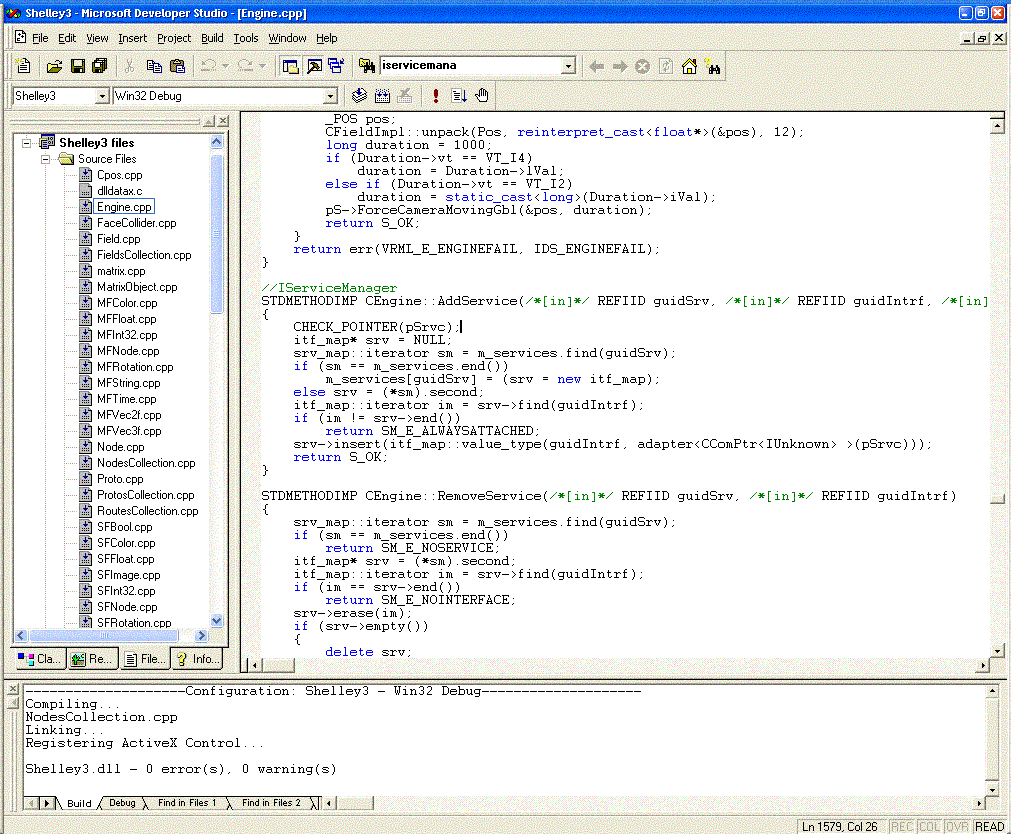Open the Tools menu

[246, 38]
